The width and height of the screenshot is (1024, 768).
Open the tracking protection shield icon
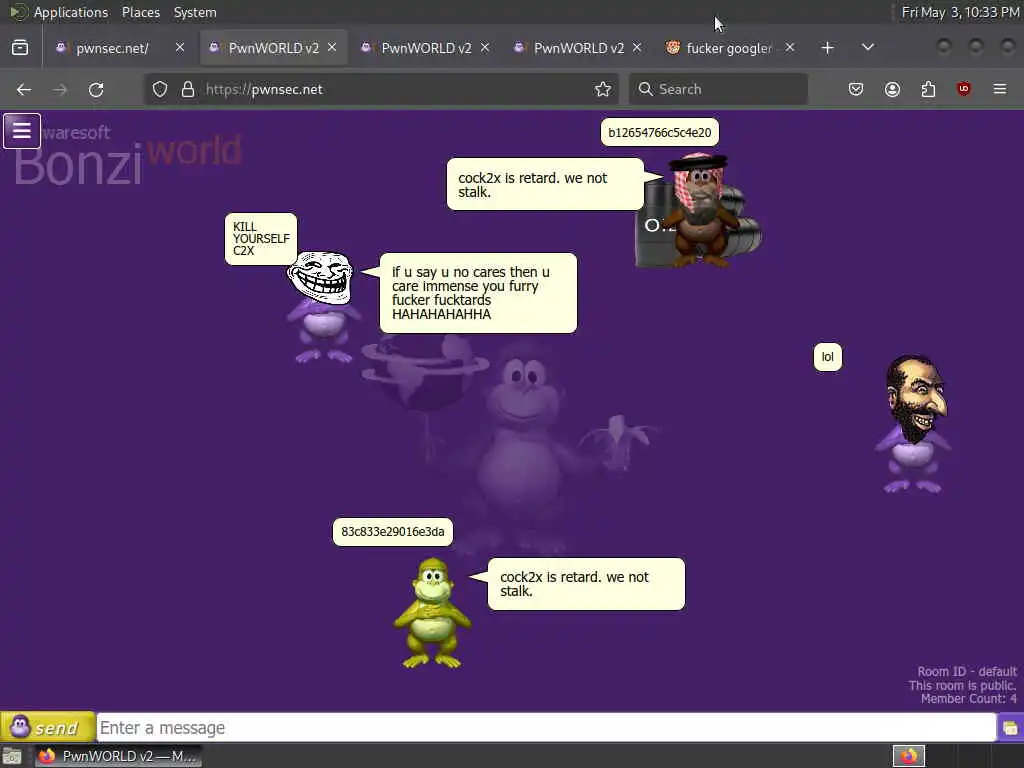click(x=160, y=89)
